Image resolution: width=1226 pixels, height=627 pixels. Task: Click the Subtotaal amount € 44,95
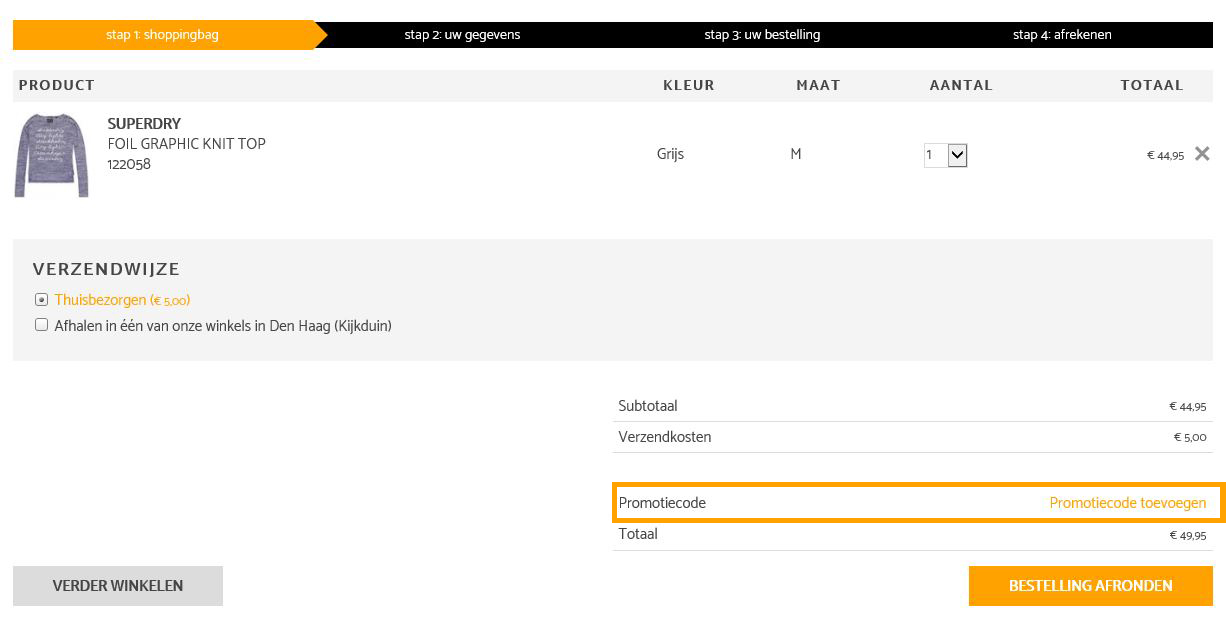1187,407
